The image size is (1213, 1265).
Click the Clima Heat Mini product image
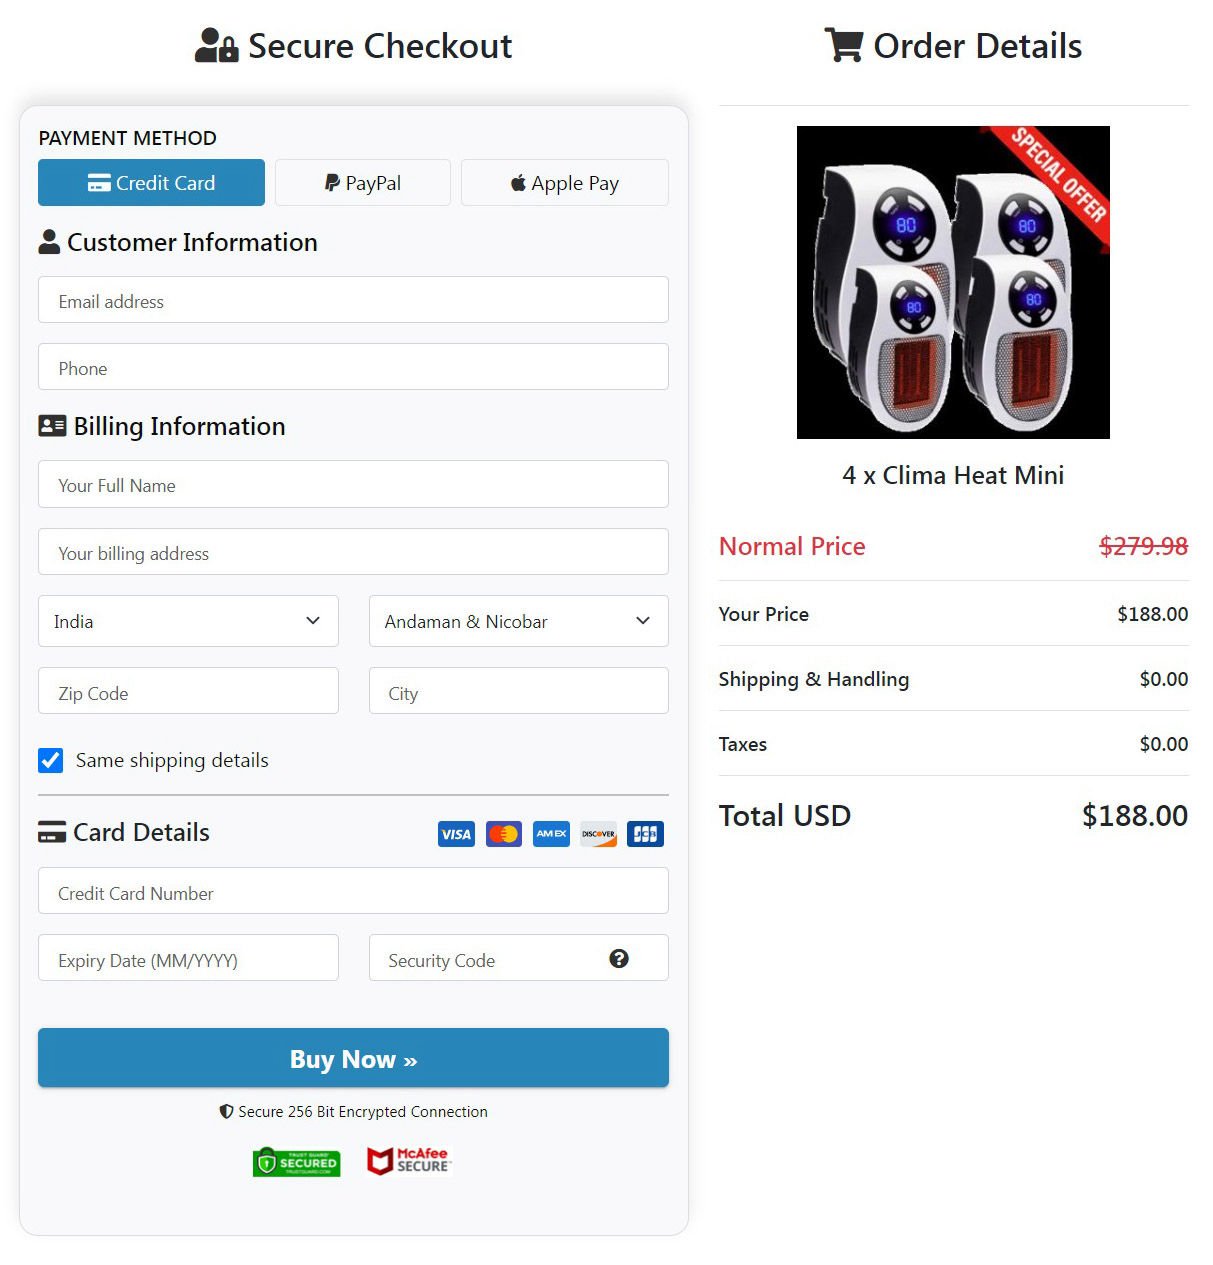click(x=953, y=282)
